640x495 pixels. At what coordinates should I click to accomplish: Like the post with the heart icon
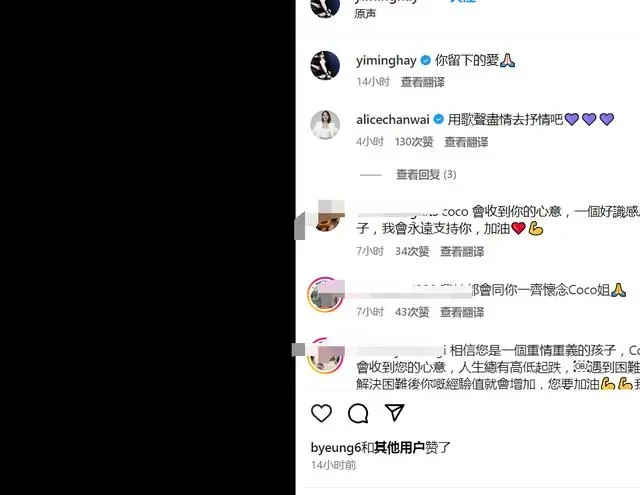click(x=321, y=413)
